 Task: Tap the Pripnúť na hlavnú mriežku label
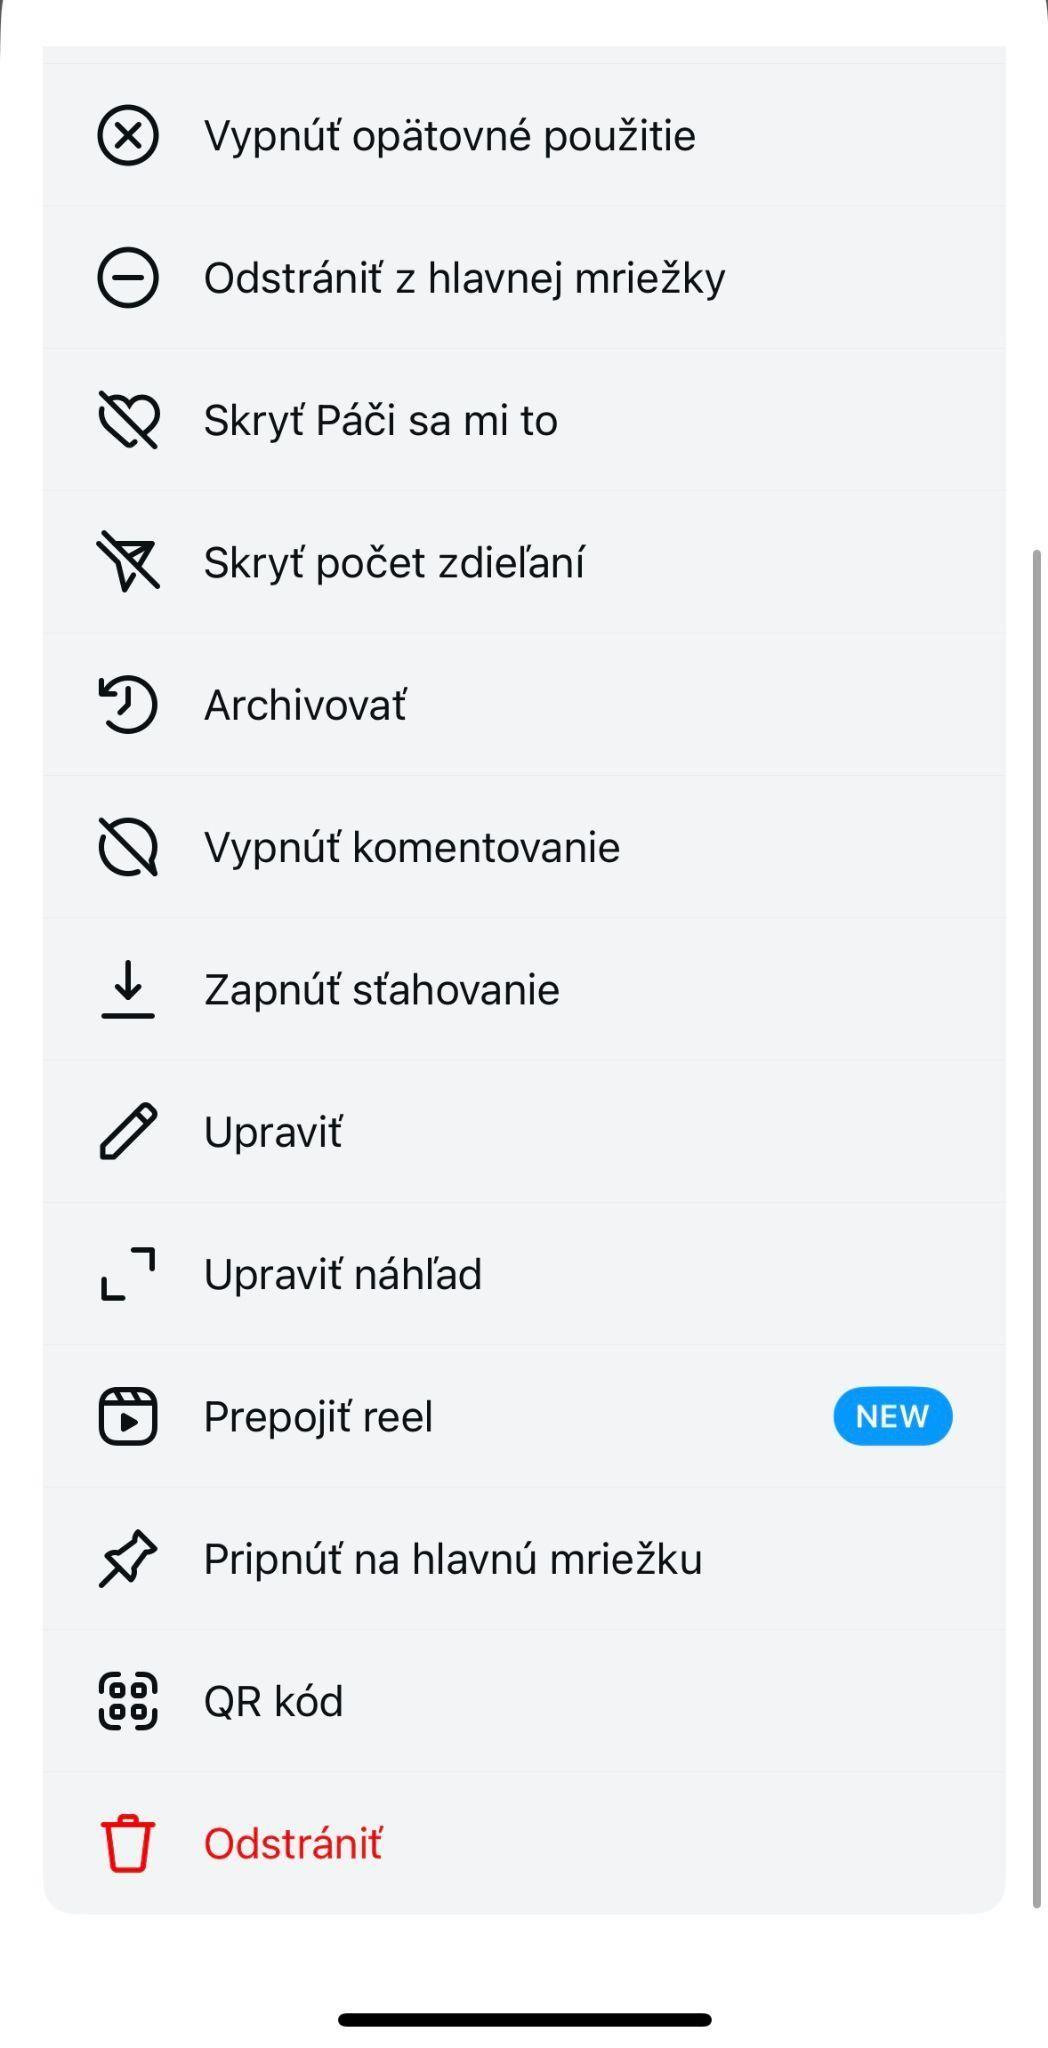[452, 1558]
